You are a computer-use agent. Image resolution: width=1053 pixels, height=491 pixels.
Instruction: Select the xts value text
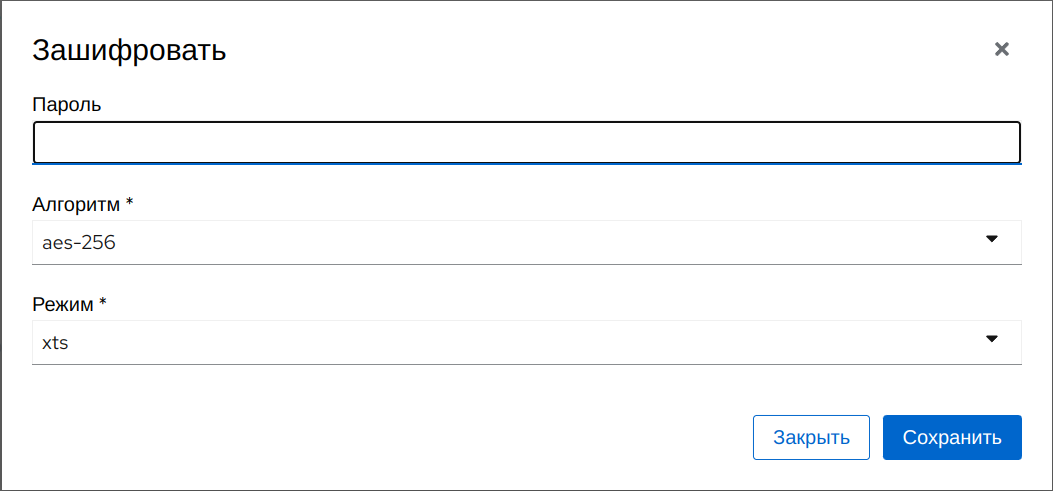[x=55, y=342]
